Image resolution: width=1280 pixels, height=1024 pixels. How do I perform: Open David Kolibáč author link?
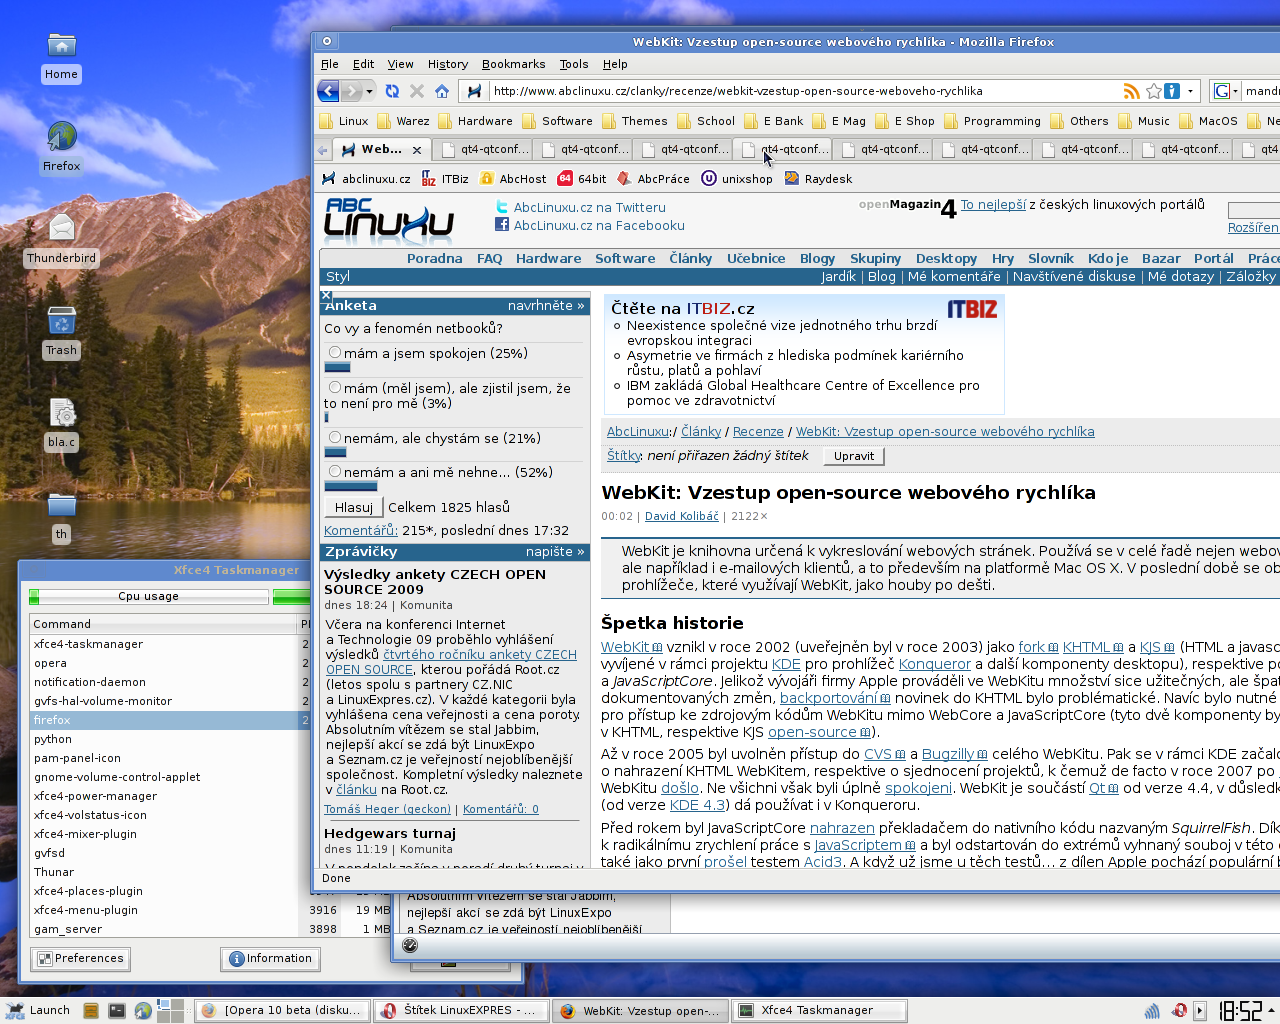tap(682, 516)
